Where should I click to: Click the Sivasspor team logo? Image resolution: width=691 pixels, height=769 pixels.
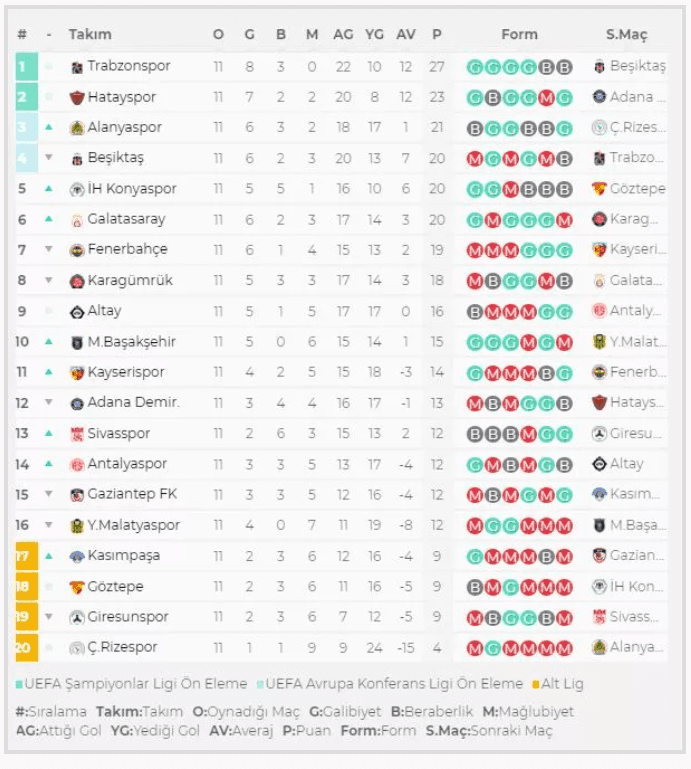tap(78, 434)
